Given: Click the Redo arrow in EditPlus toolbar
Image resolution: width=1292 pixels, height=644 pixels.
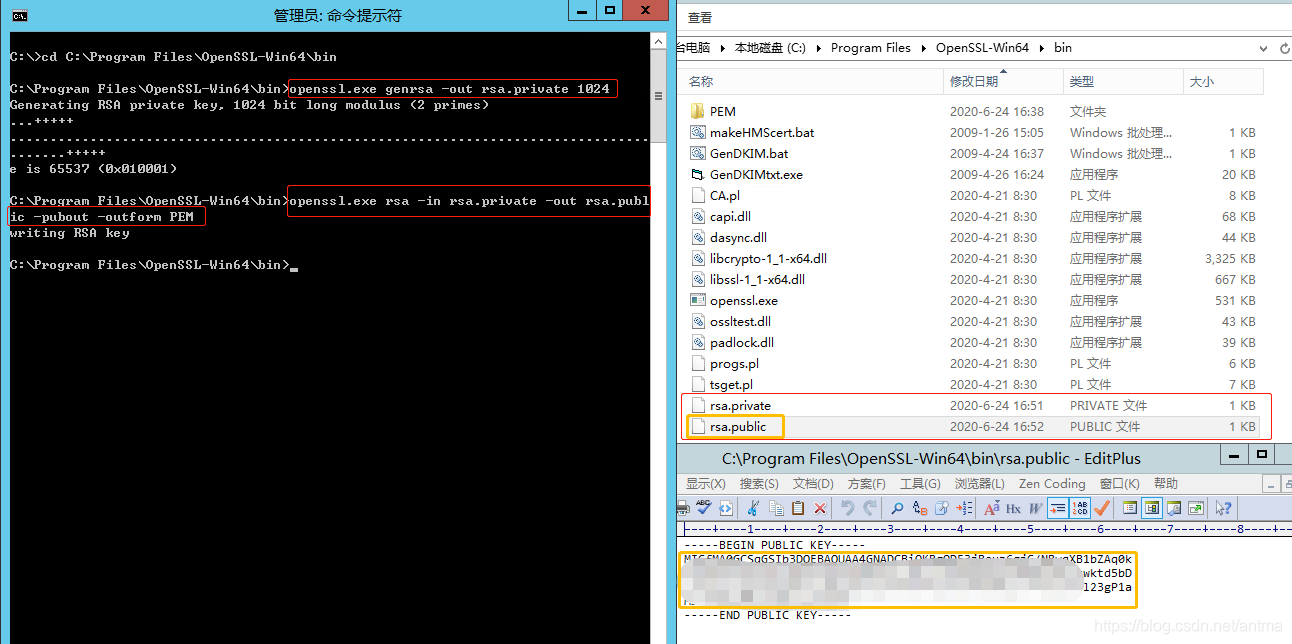Looking at the screenshot, I should click(x=870, y=508).
